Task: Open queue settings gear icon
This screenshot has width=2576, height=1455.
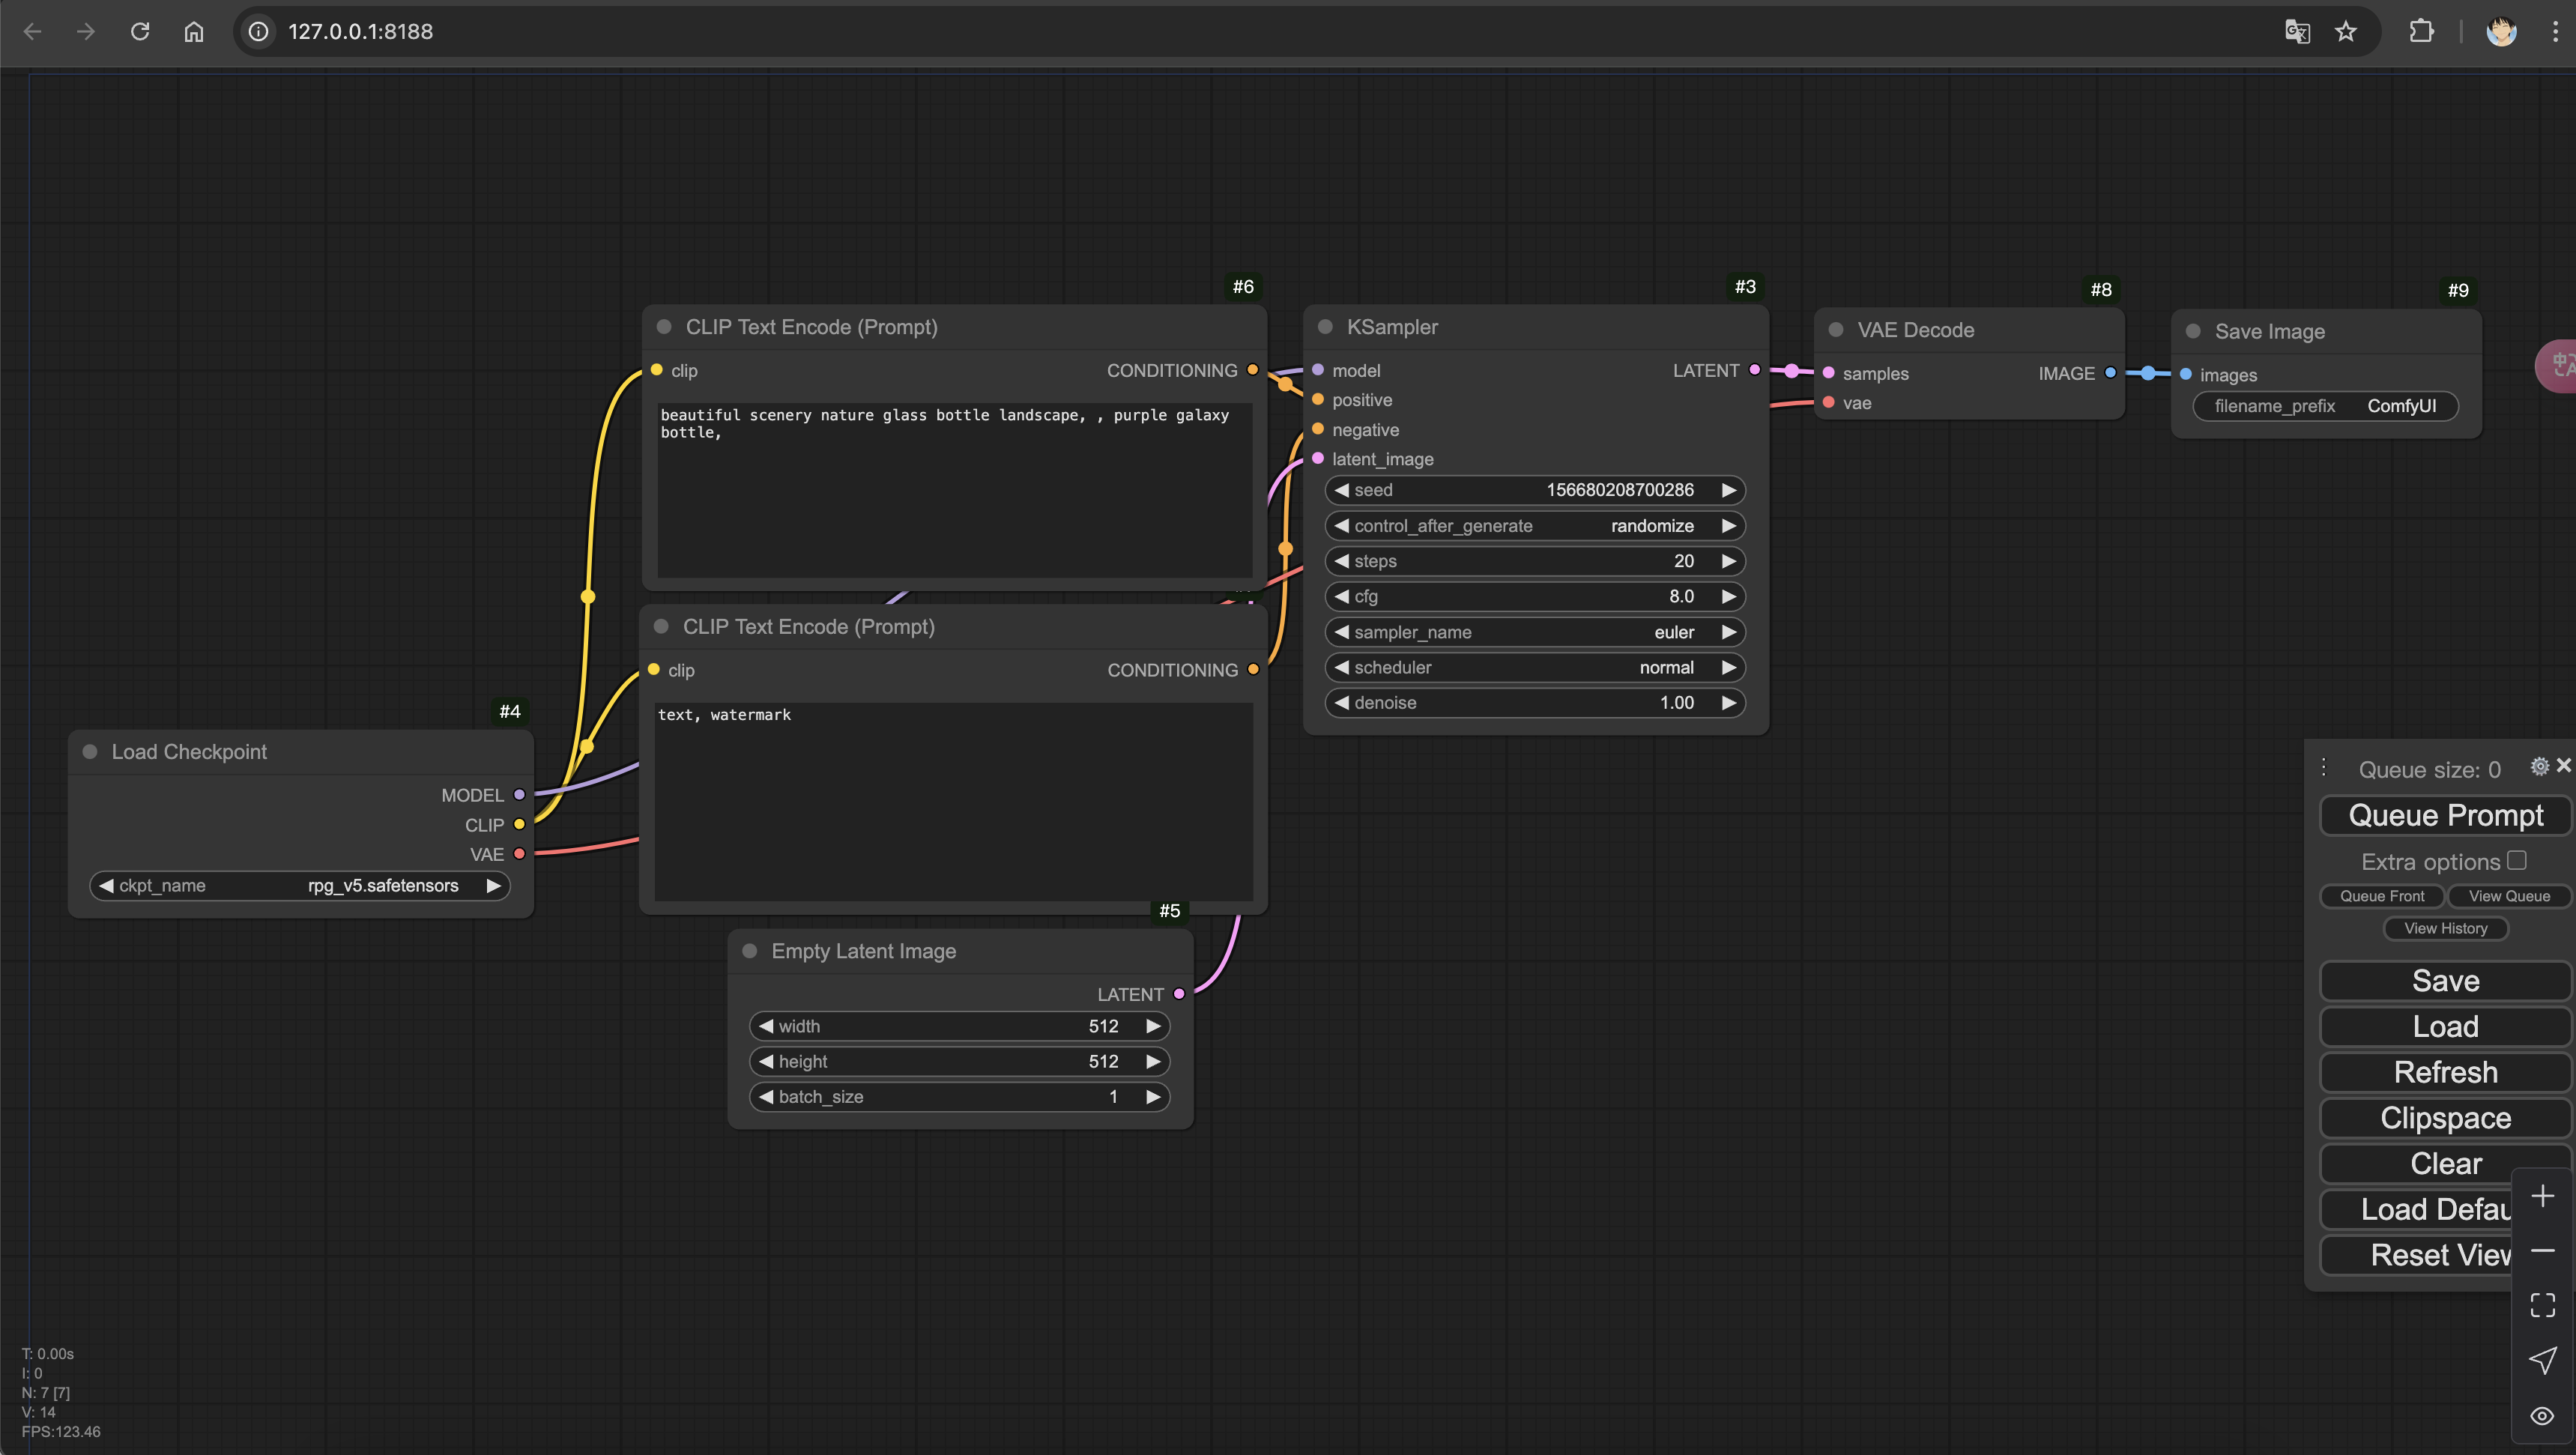Action: pos(2539,766)
